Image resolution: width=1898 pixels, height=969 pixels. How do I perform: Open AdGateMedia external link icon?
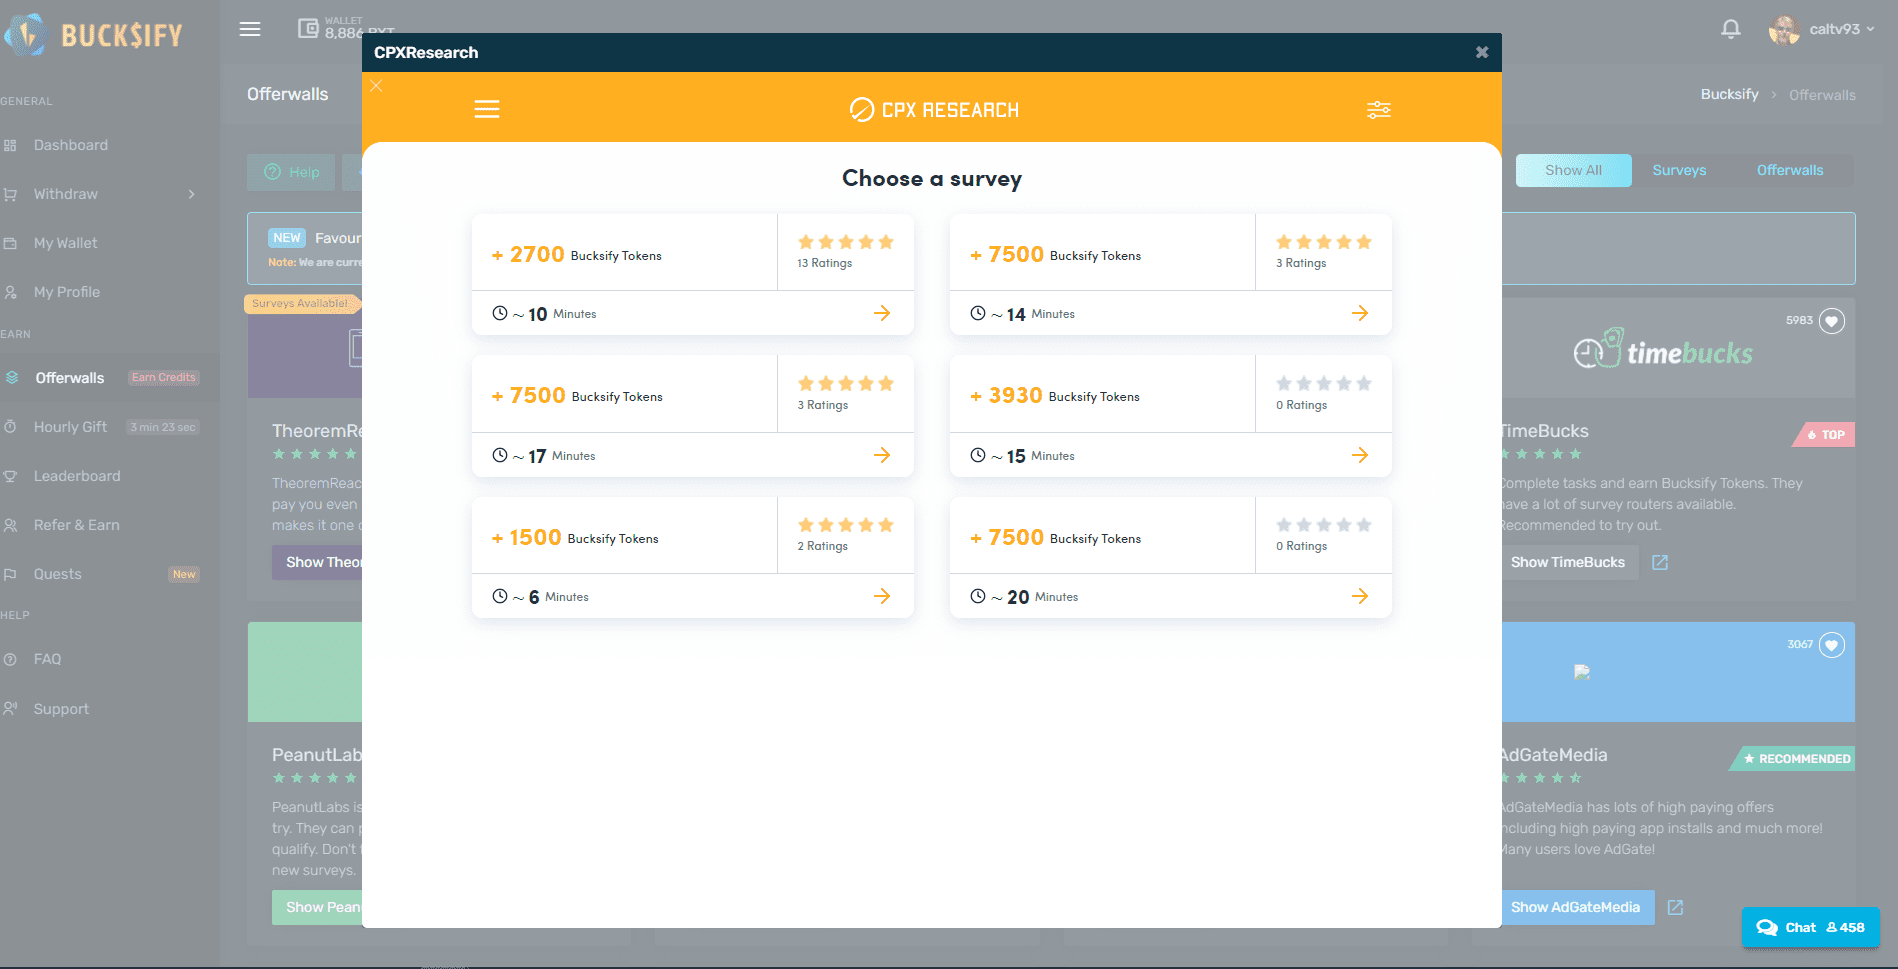(1676, 907)
